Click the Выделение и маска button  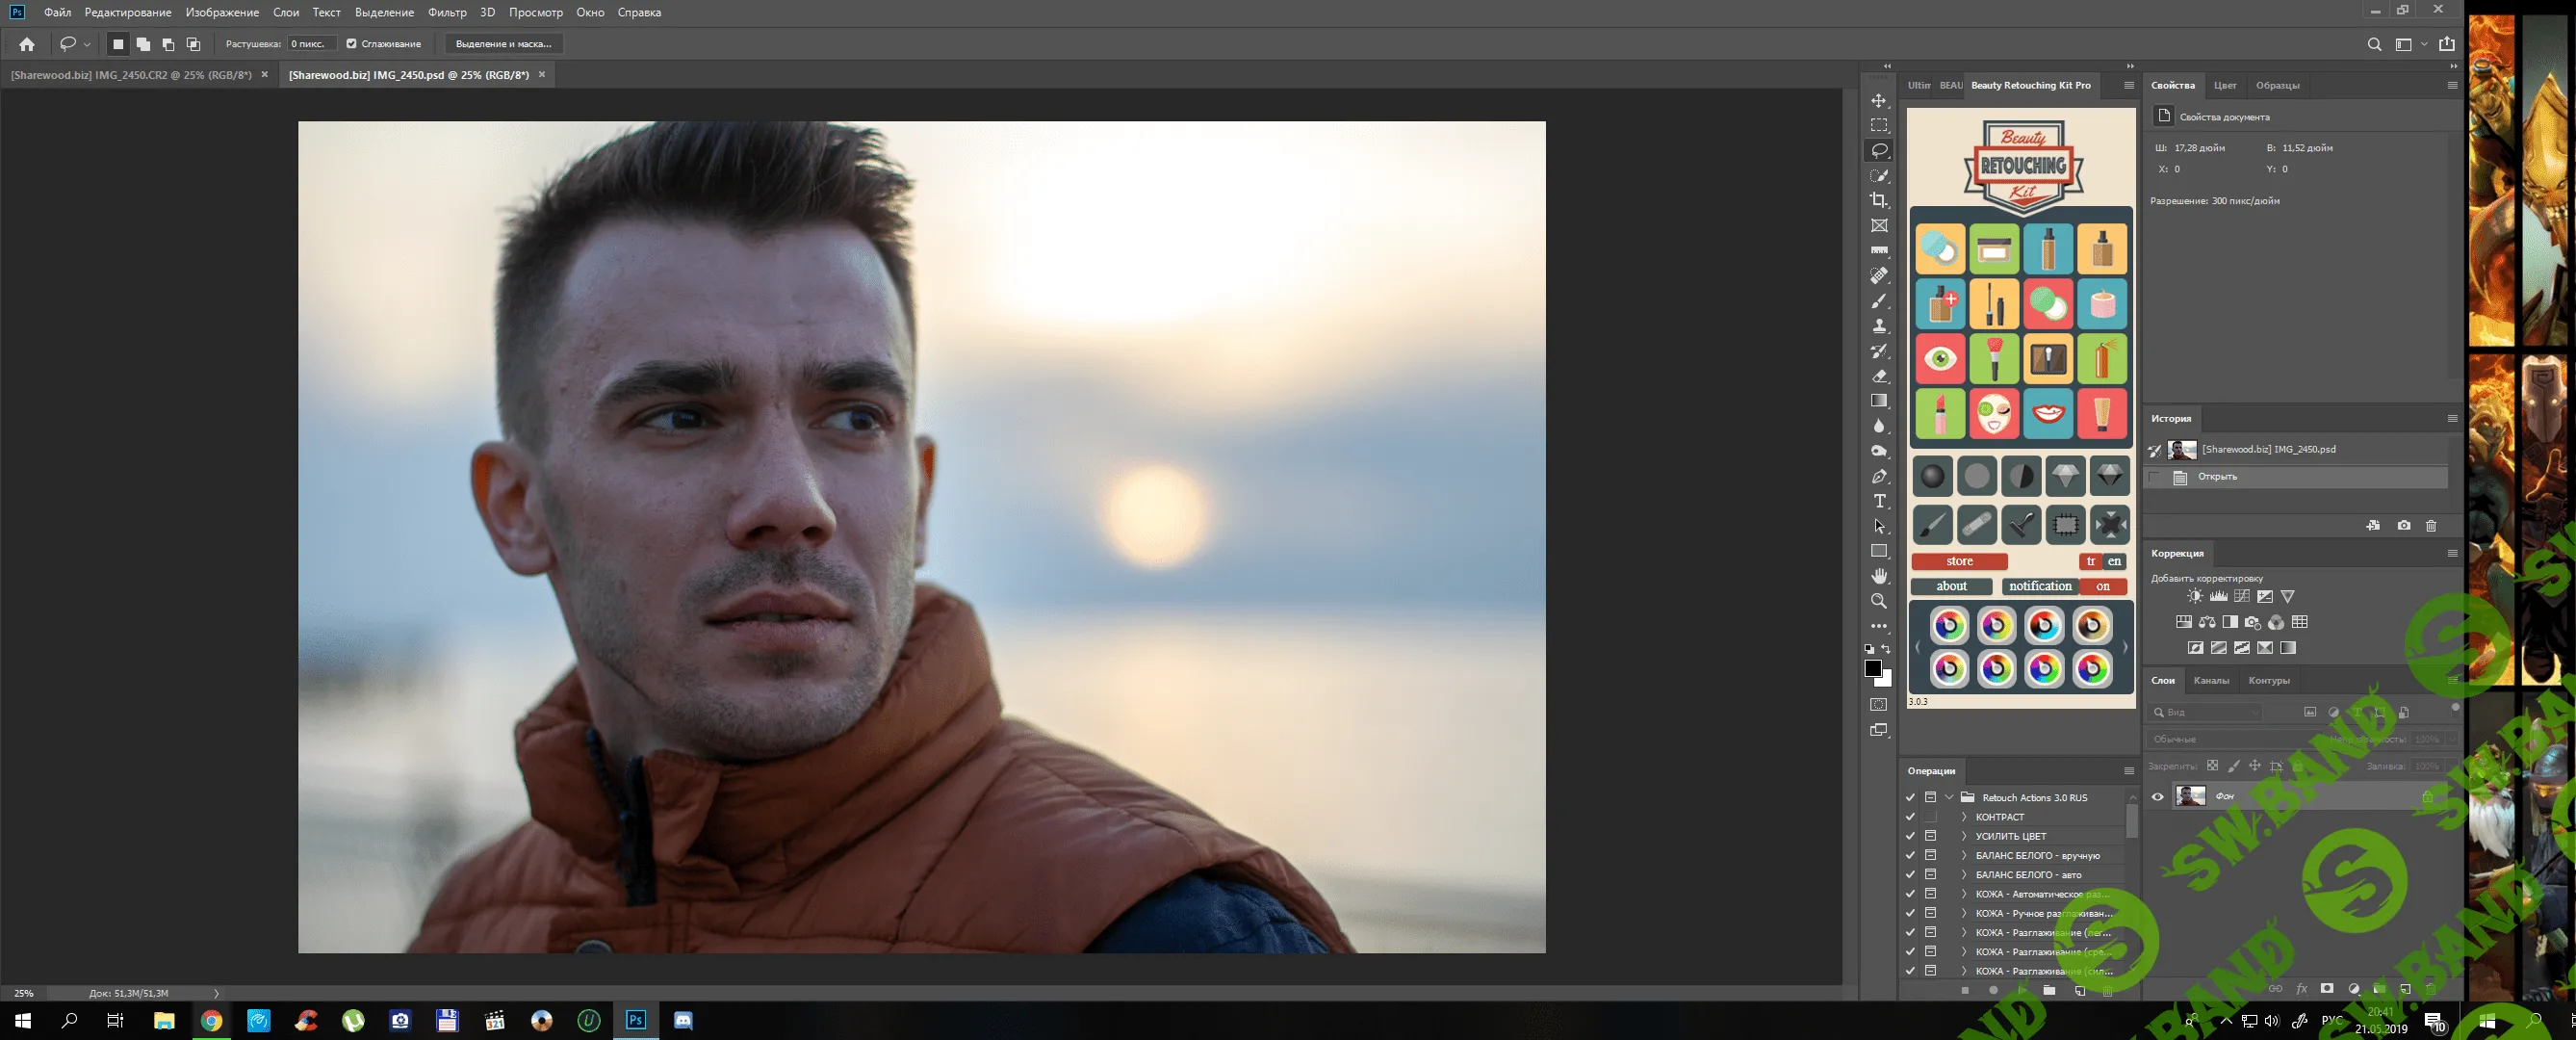click(503, 44)
